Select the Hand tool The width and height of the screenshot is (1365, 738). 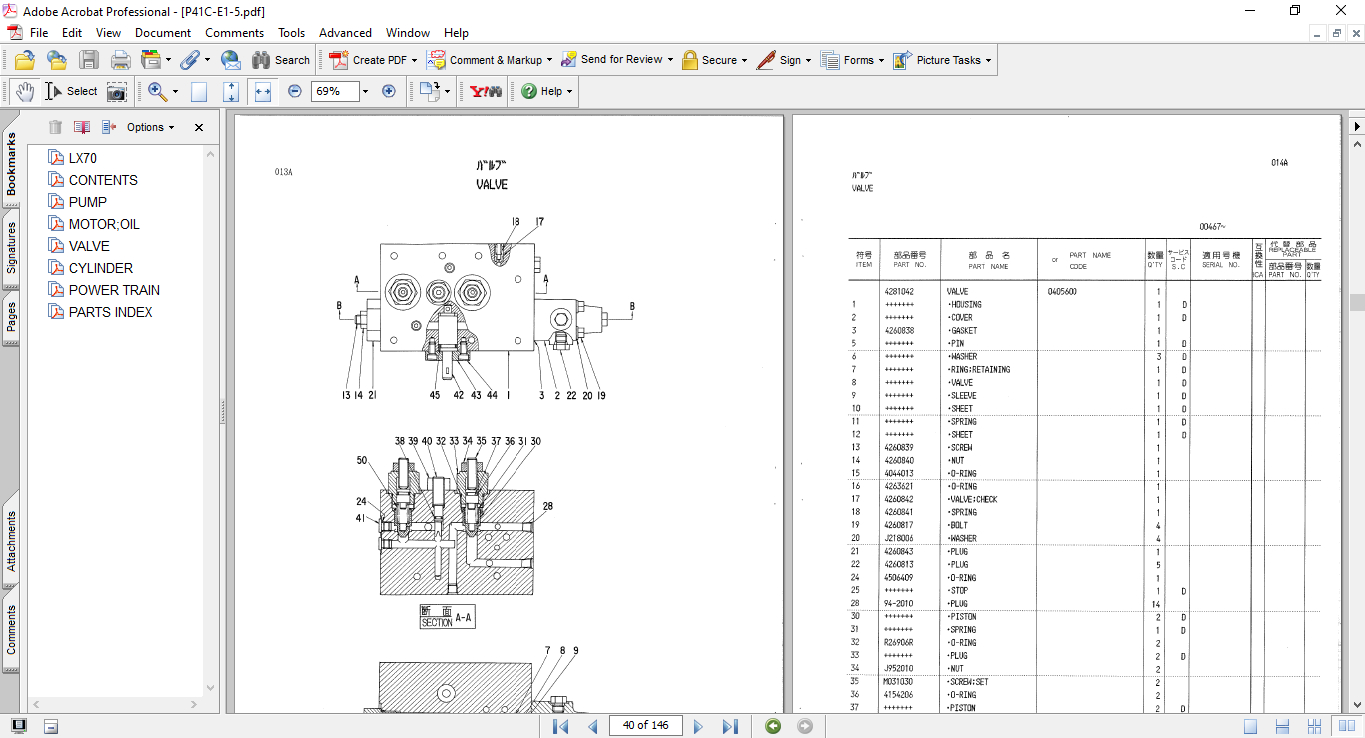24,91
